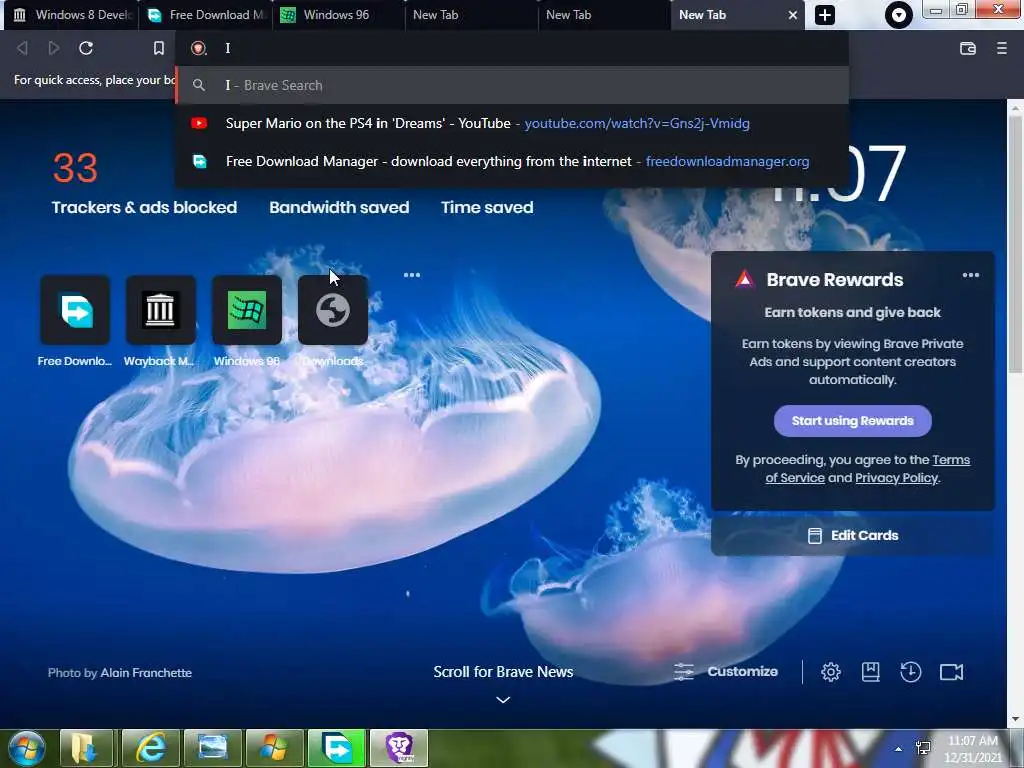Reload the page with refresh icon
The height and width of the screenshot is (768, 1024).
pyautogui.click(x=86, y=48)
